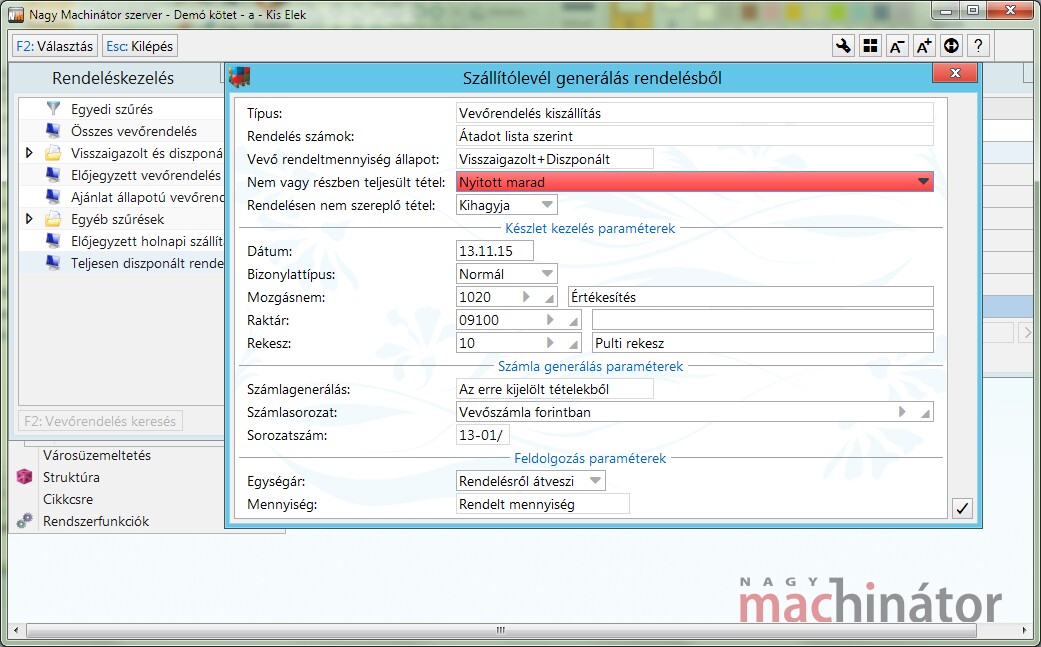Click the Készlet kezelés paraméterek heading

point(590,228)
